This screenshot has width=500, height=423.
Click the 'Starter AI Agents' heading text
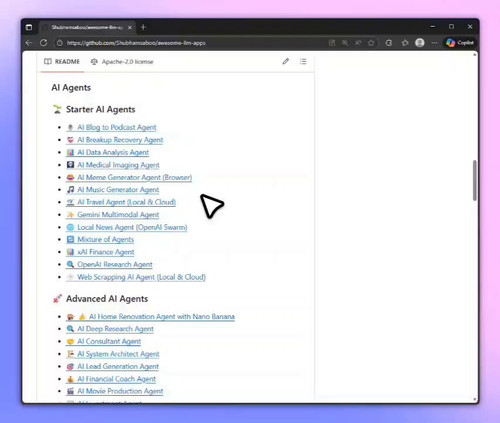[x=101, y=110]
